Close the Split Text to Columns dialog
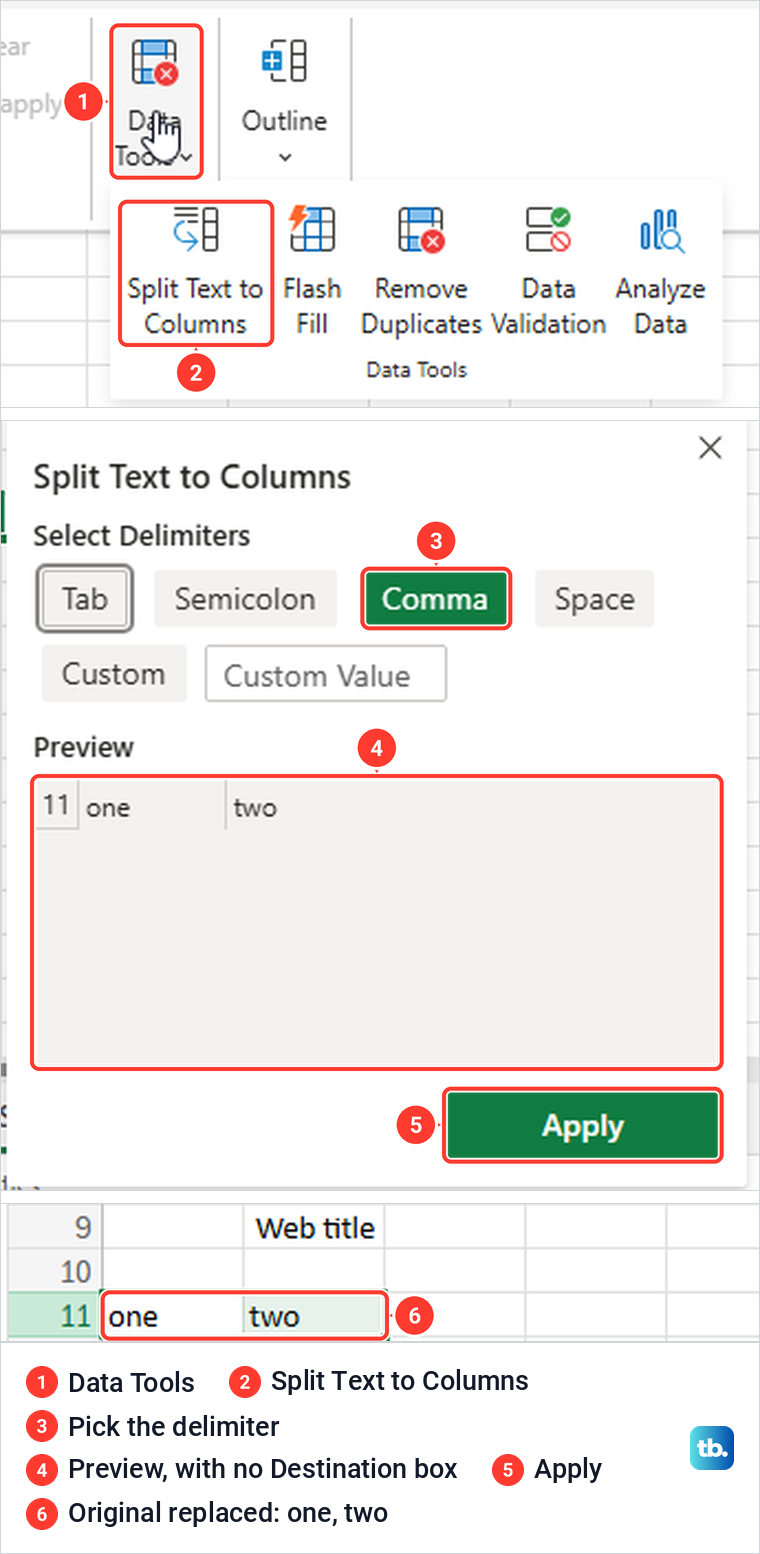Viewport: 760px width, 1554px height. pos(710,448)
